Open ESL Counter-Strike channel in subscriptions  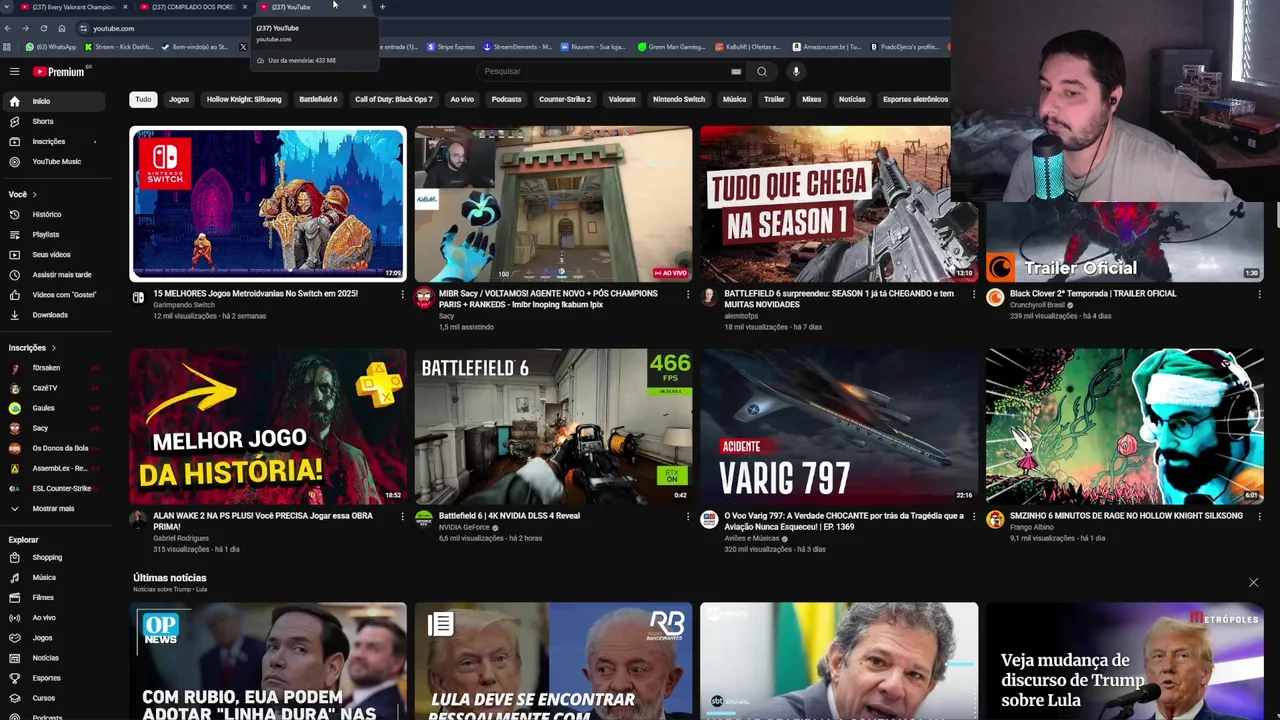55,488
